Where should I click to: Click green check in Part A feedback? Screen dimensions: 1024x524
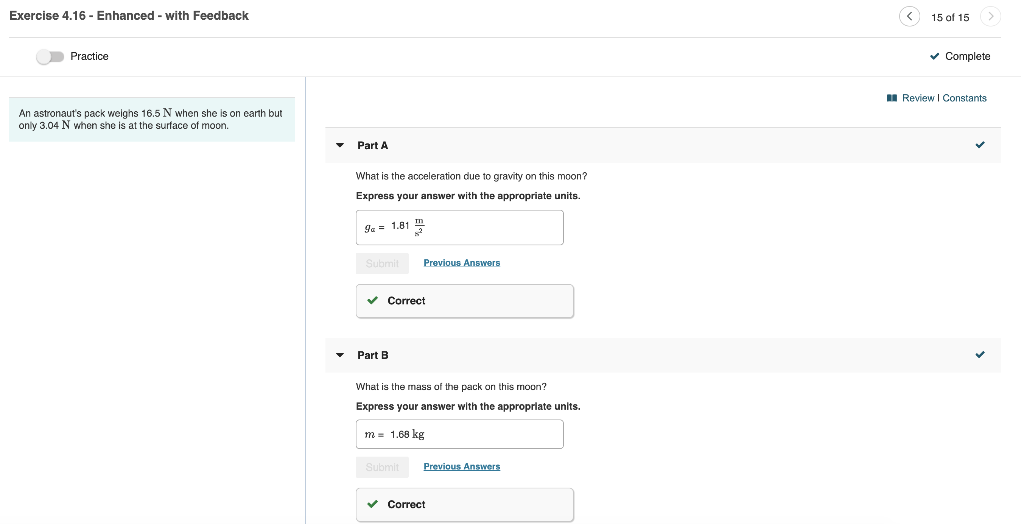pyautogui.click(x=373, y=301)
